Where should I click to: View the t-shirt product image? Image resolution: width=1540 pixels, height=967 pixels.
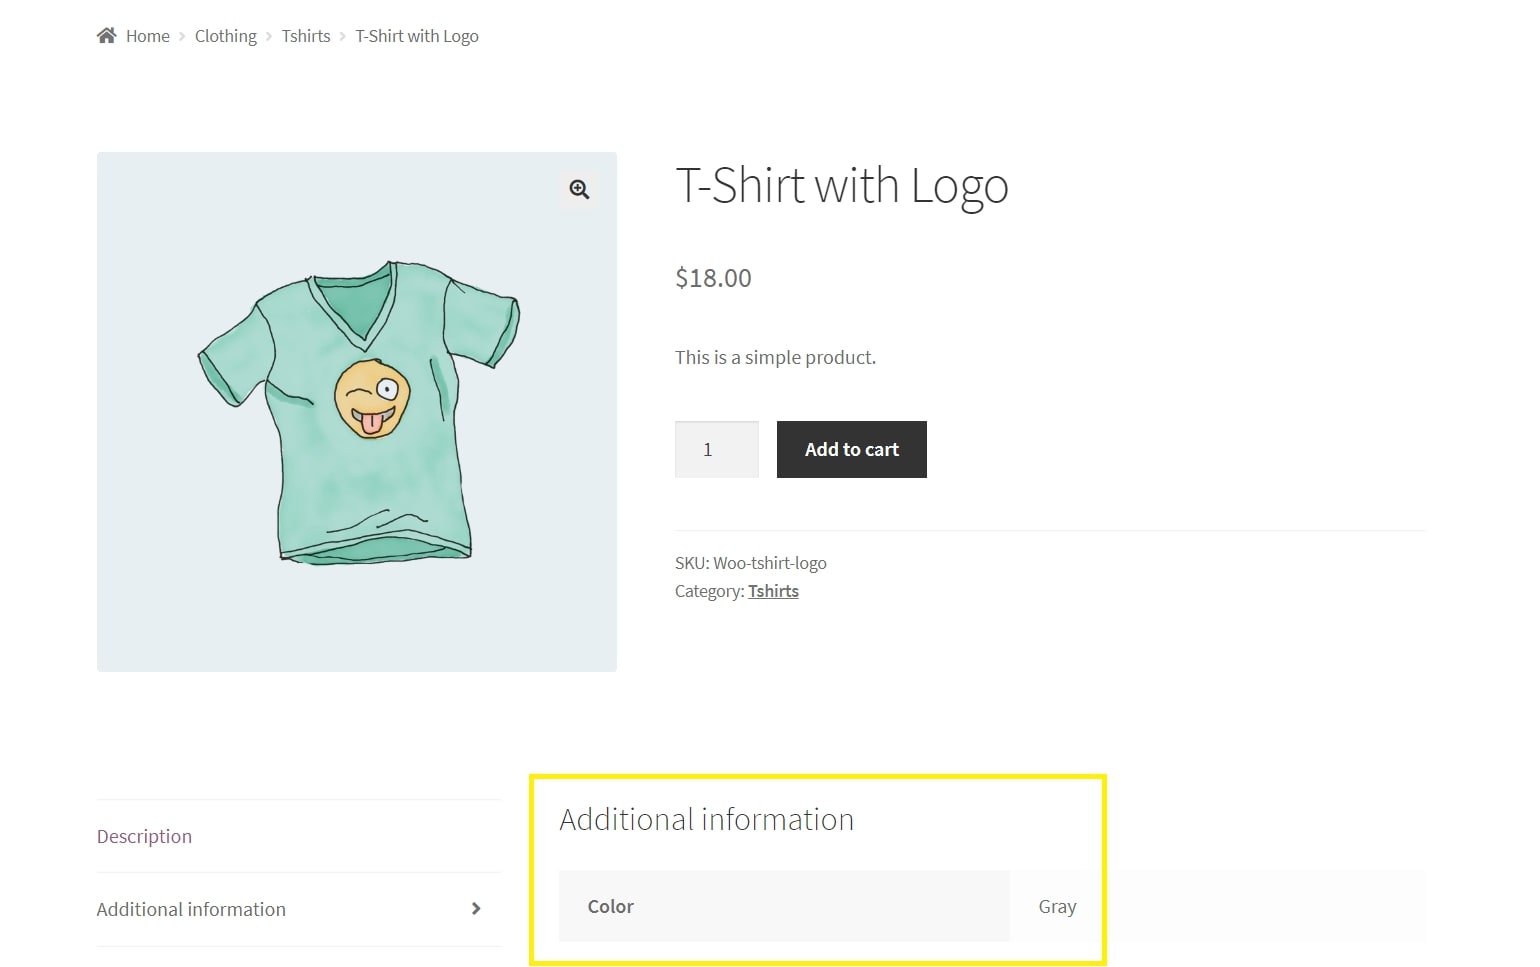point(356,410)
